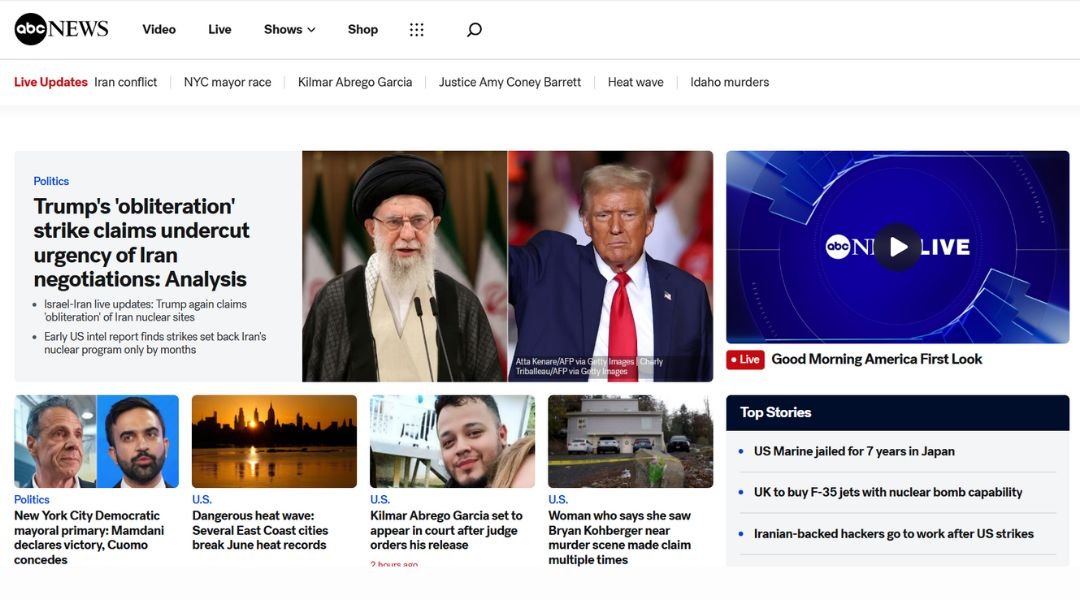Screen dimensions: 1080x600
Task: Play the ABC News Live video
Action: [x=897, y=247]
